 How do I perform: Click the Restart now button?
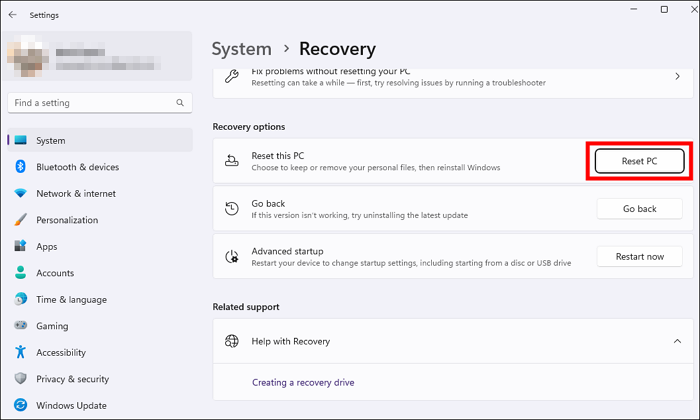pyautogui.click(x=639, y=256)
